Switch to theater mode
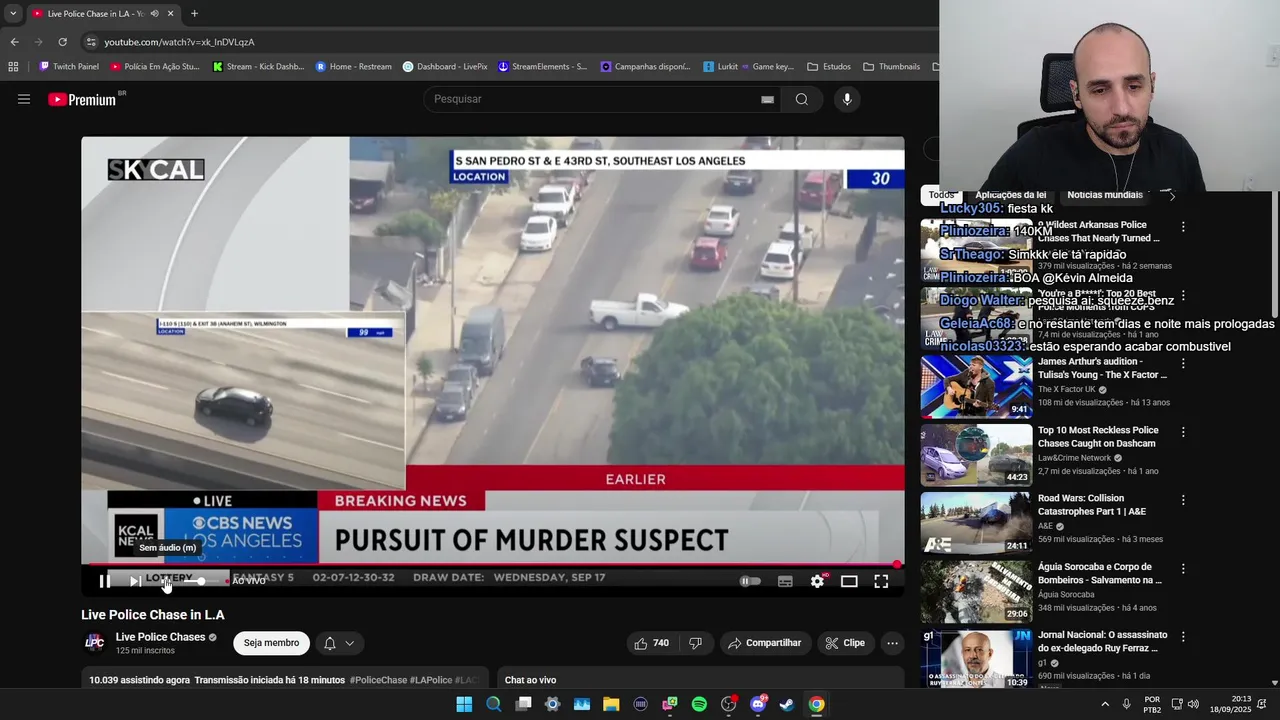Image resolution: width=1280 pixels, height=720 pixels. 849,581
